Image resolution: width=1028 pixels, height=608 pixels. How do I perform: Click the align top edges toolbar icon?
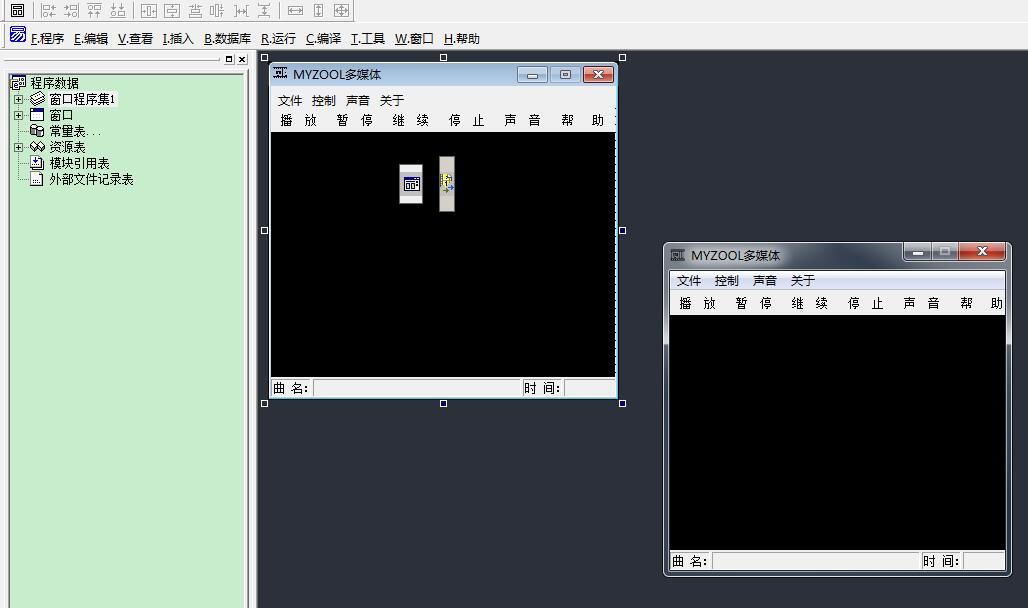(x=94, y=11)
